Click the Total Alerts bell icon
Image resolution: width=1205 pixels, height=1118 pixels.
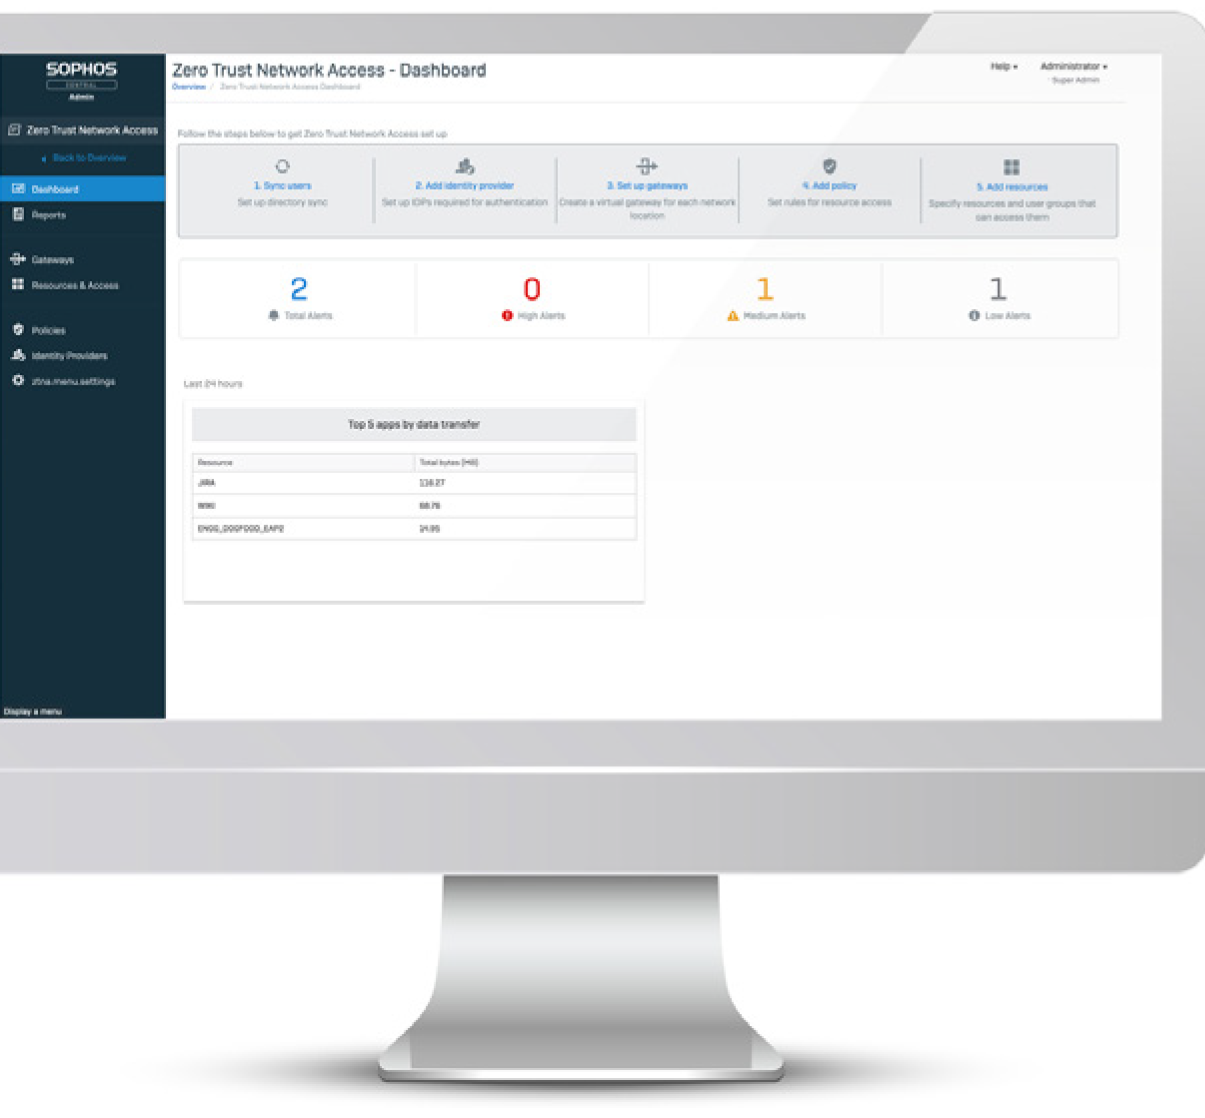(x=273, y=316)
